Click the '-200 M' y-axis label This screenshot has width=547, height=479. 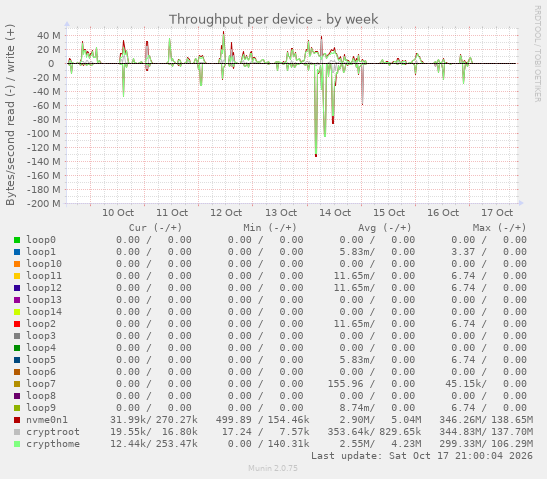point(44,203)
